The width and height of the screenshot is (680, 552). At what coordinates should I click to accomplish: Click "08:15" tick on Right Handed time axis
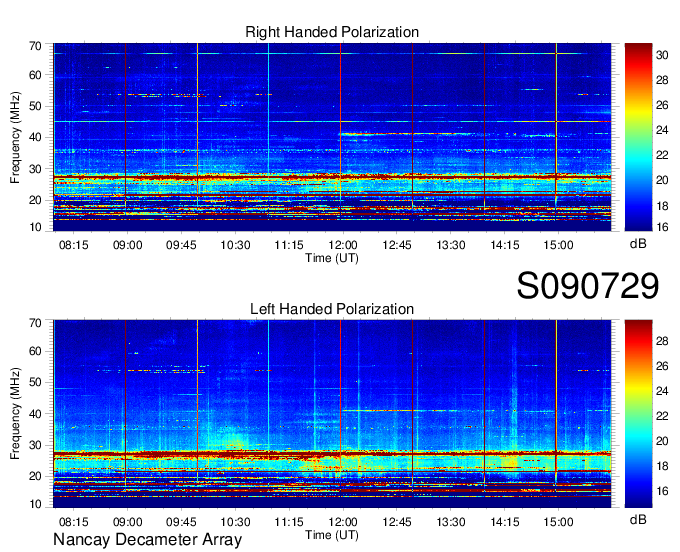point(73,245)
